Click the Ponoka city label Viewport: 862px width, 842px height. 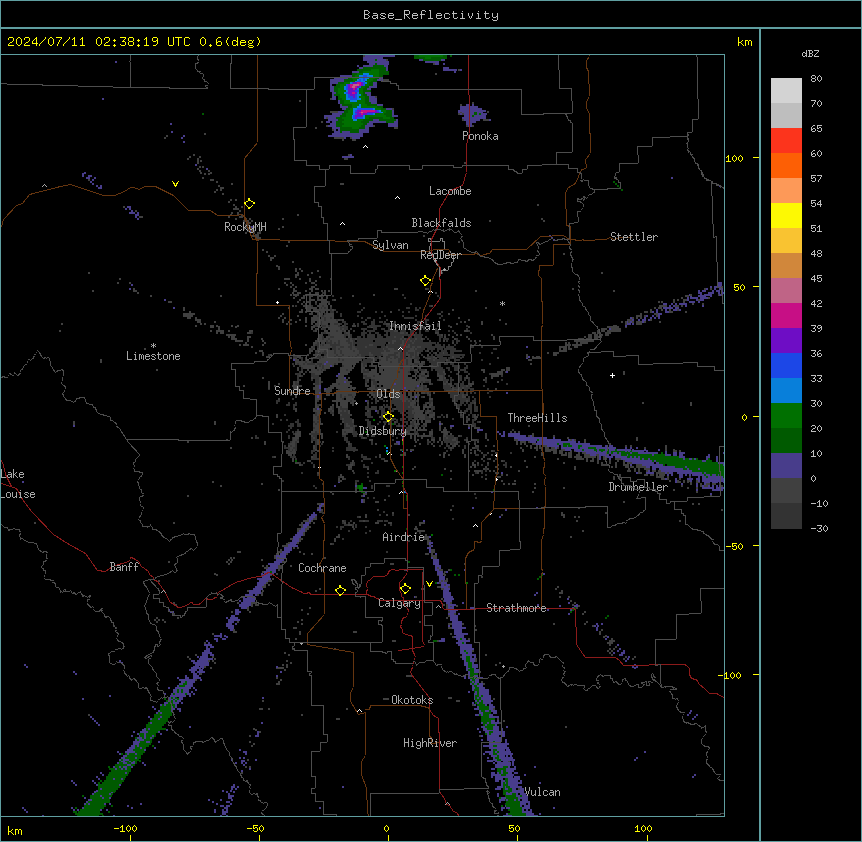(x=480, y=136)
